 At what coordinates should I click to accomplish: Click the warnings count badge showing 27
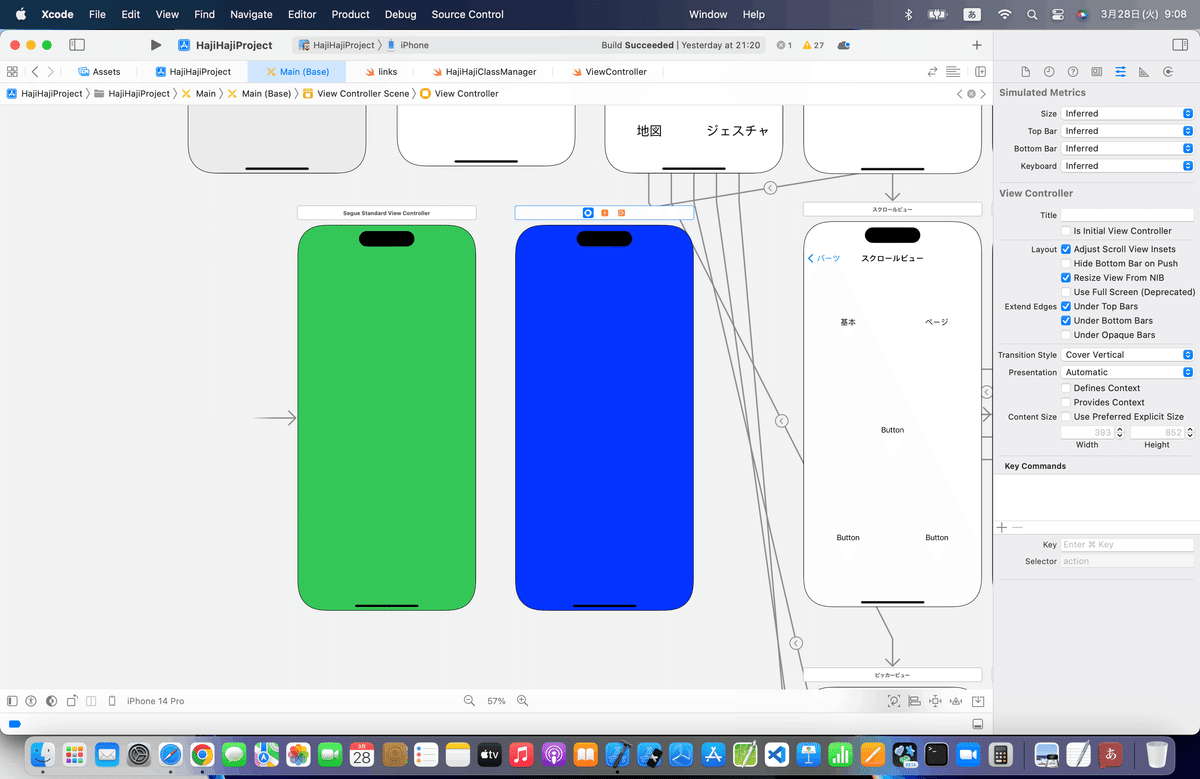[813, 45]
